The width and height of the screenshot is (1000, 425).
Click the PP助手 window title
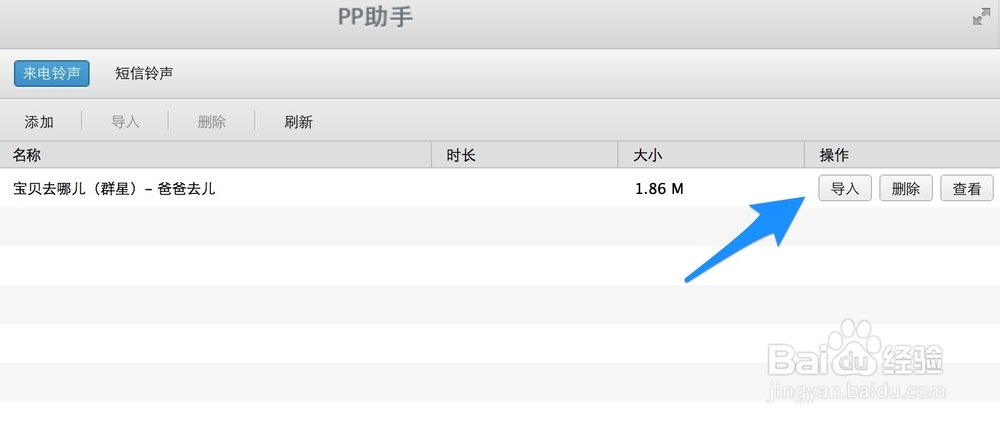375,17
